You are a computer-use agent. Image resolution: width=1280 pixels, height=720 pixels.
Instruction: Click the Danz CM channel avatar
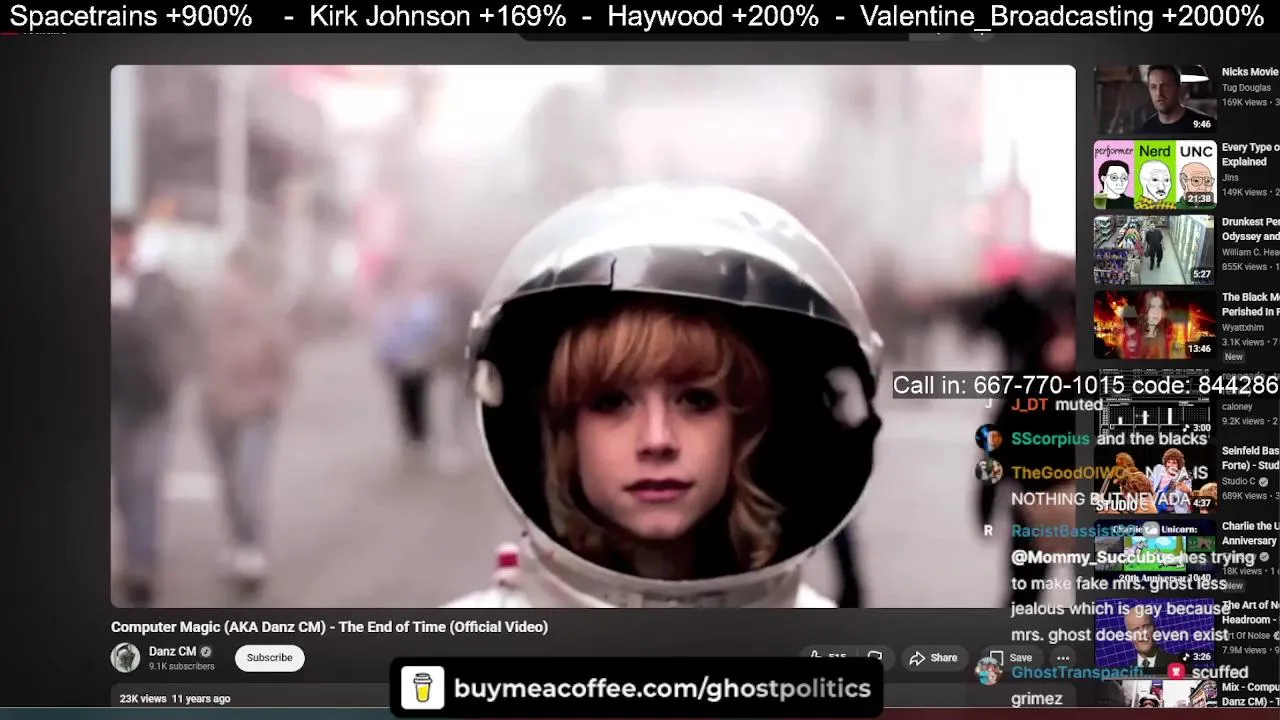point(125,657)
